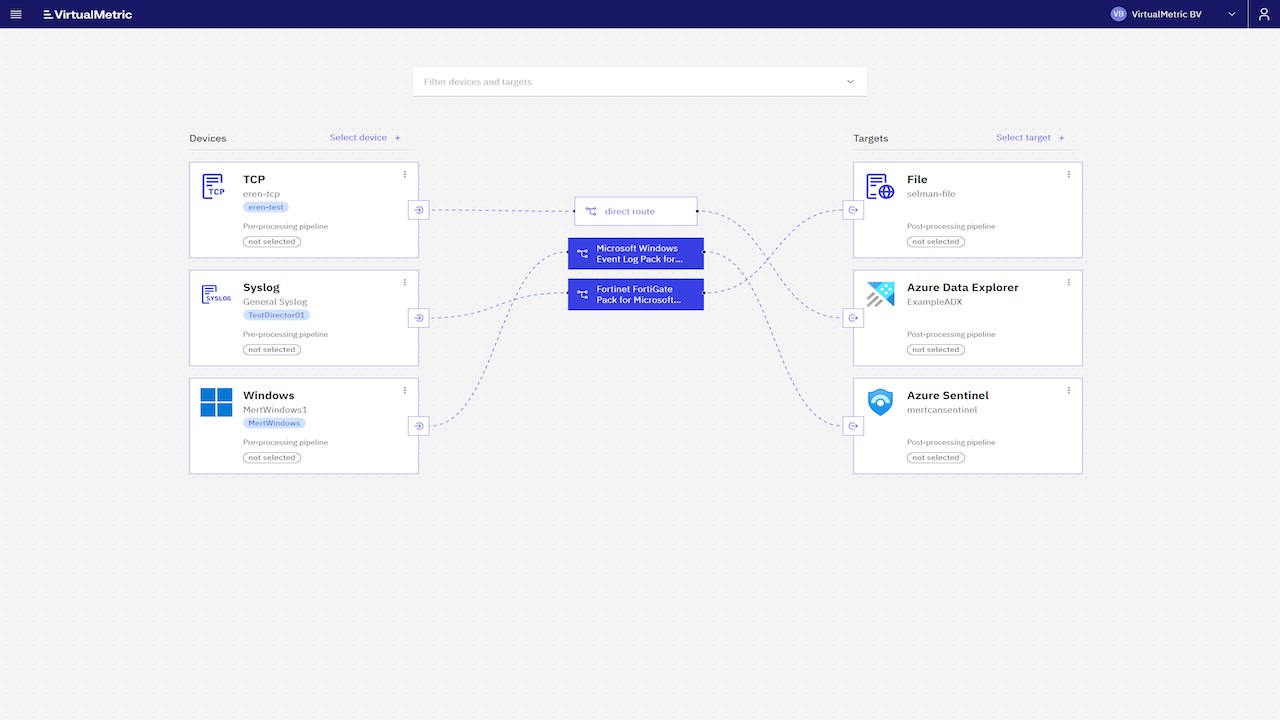The image size is (1280, 720).
Task: Open the TCP device three-dot menu
Action: [405, 174]
